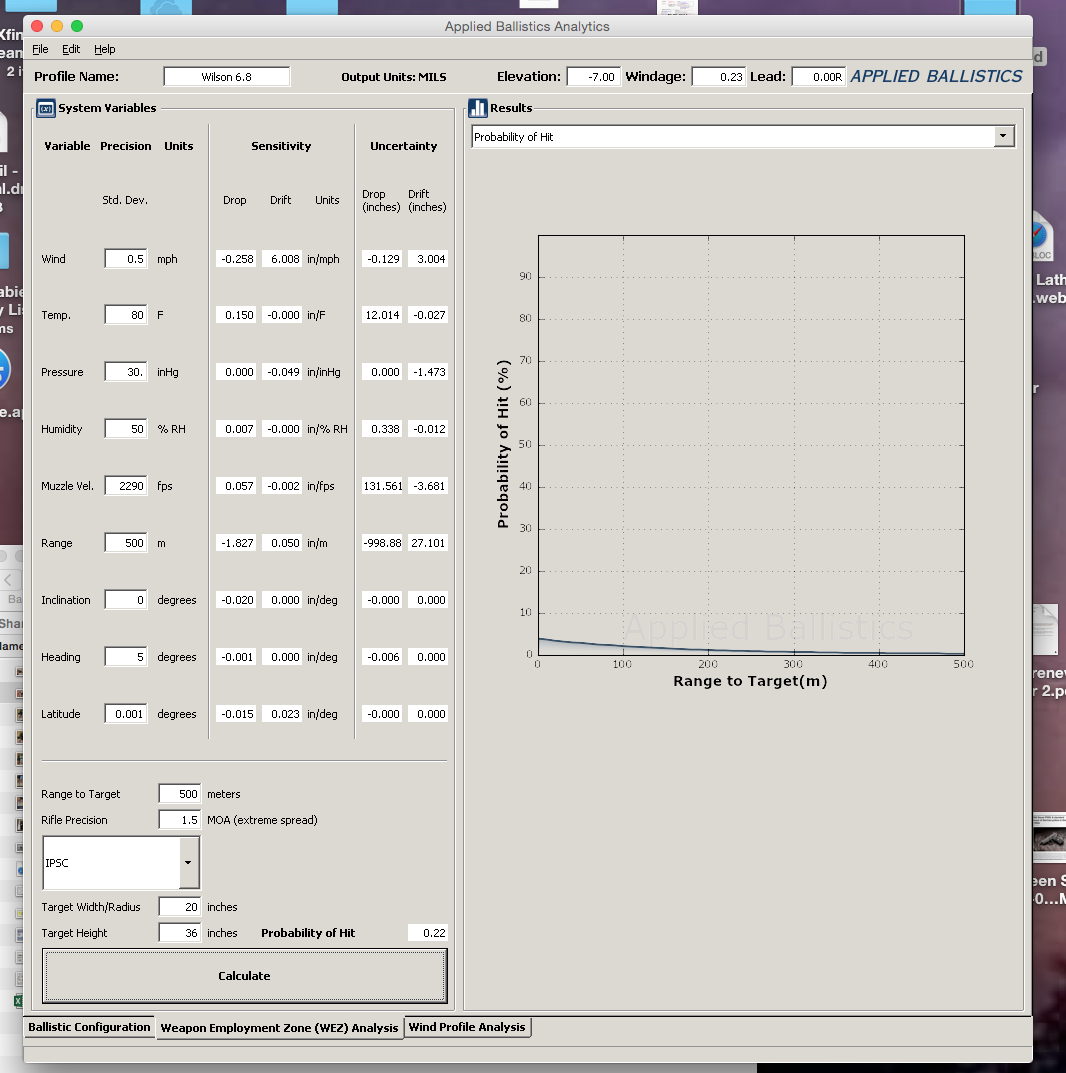Open the Edit menu
This screenshot has width=1066, height=1073.
click(x=70, y=49)
